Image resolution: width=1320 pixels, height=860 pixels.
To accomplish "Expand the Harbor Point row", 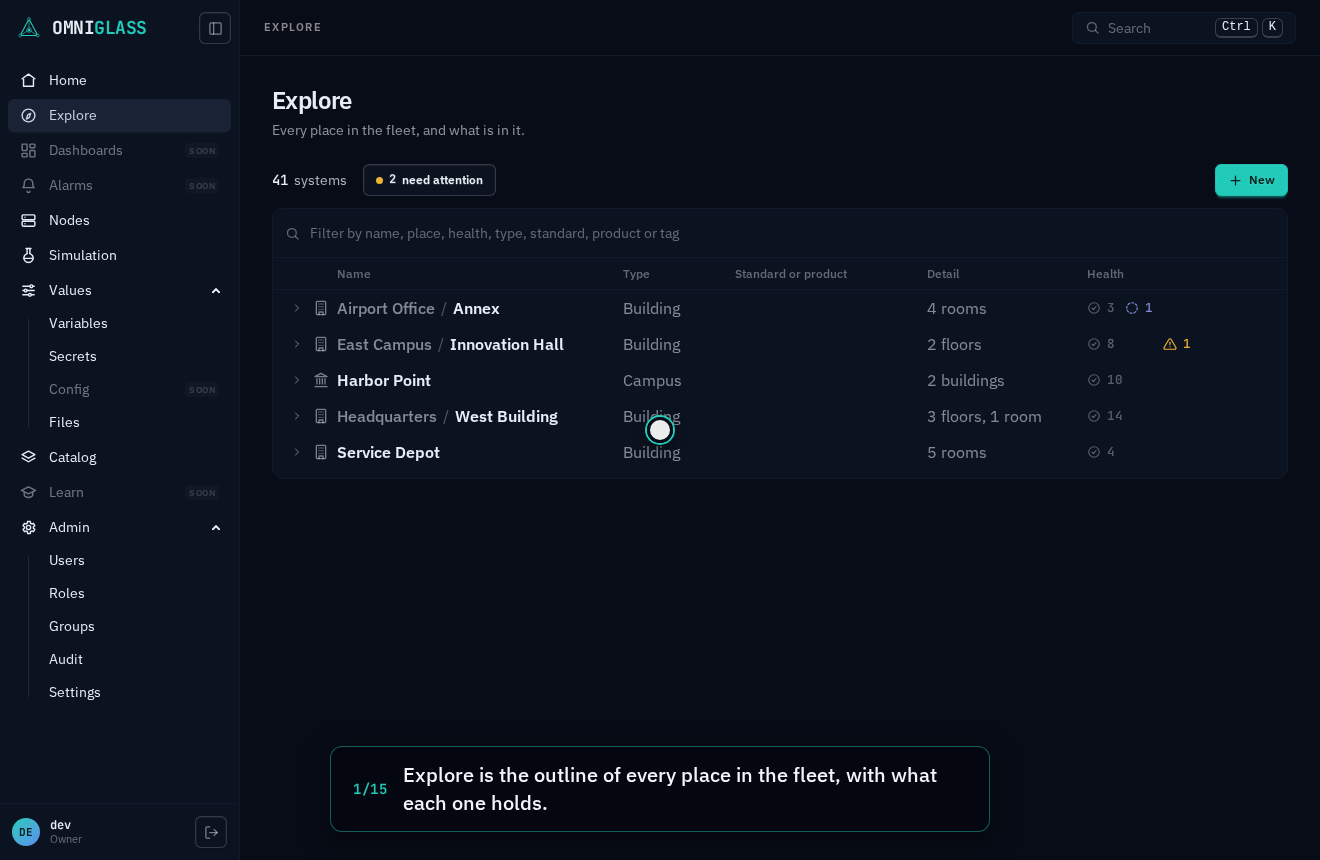I will coord(297,380).
